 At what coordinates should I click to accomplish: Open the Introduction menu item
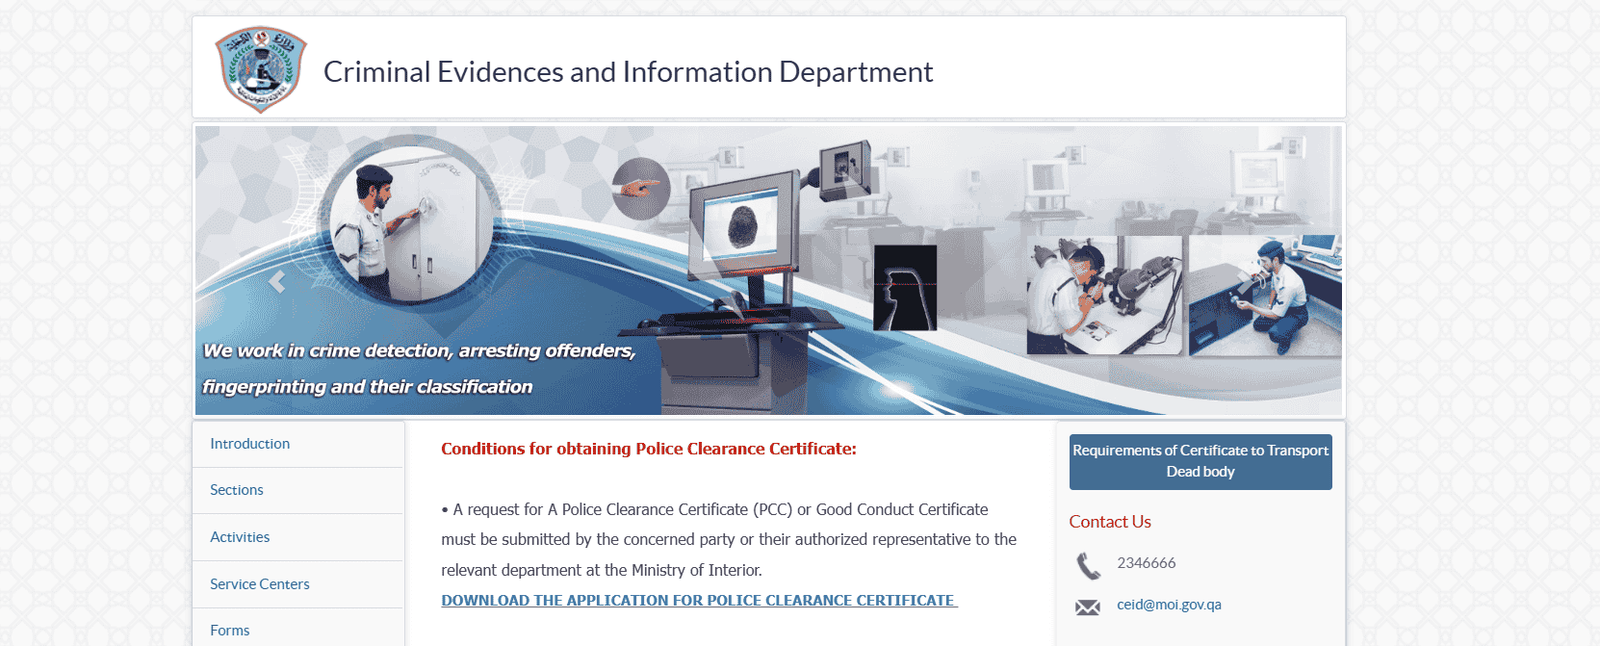pos(298,444)
